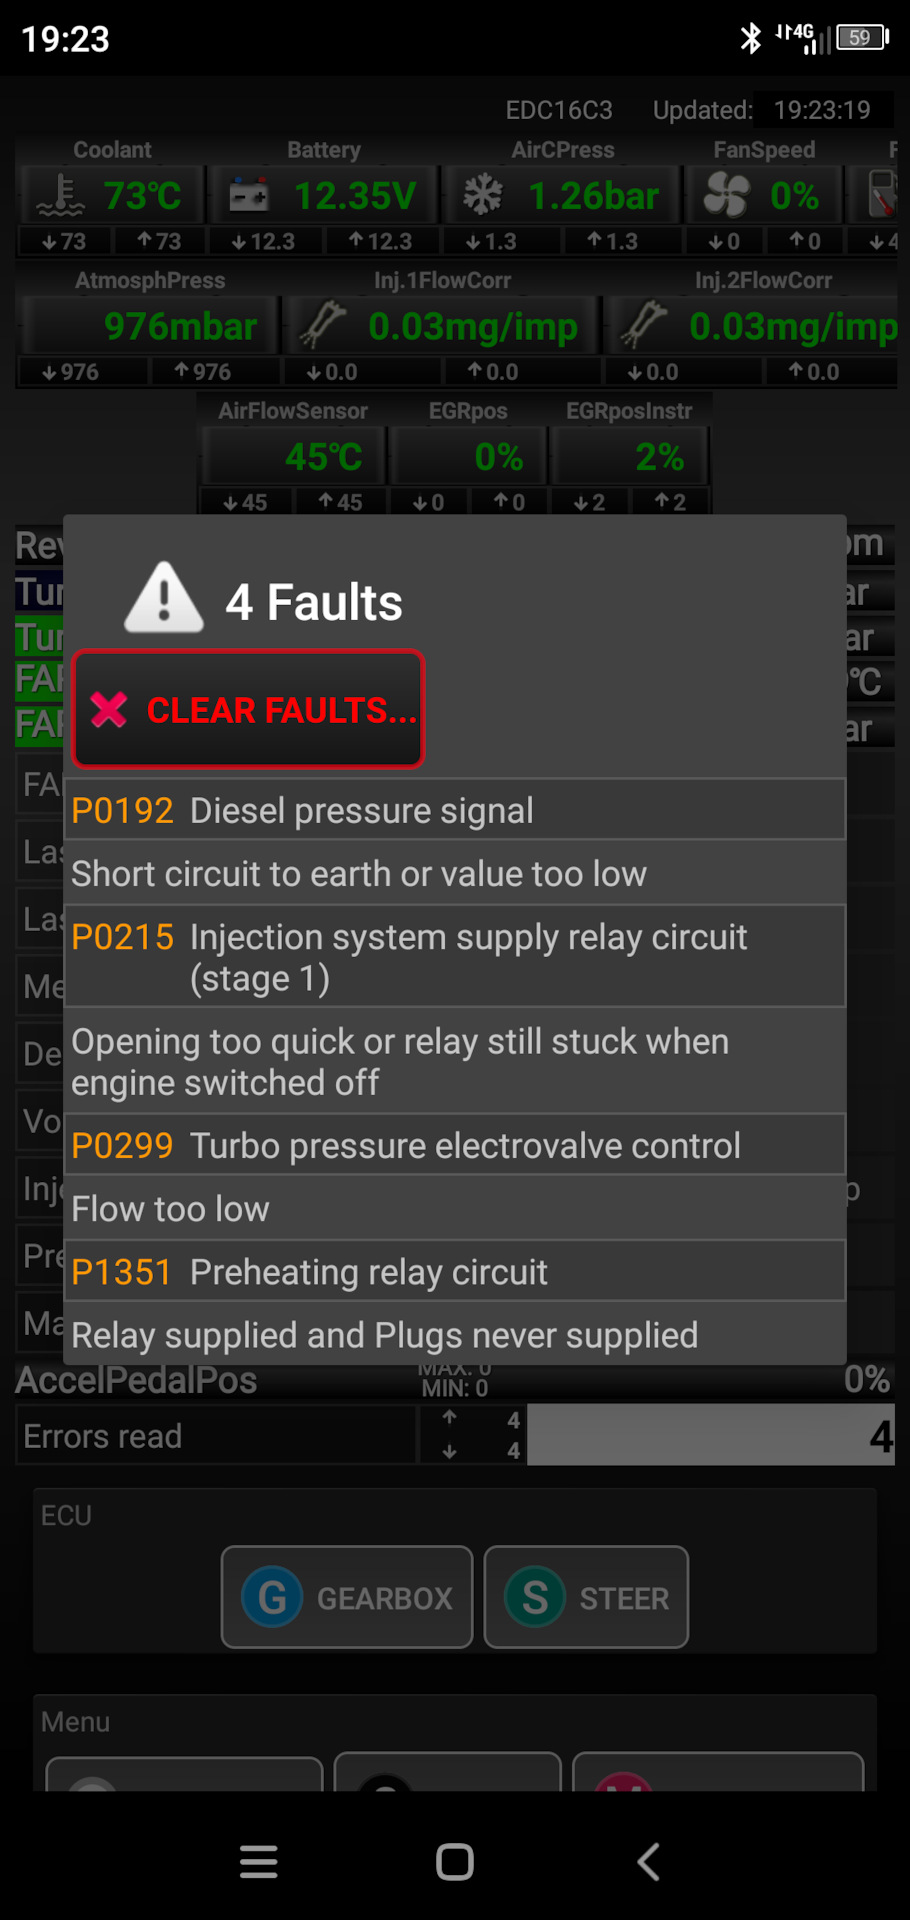Select fault P0299 Turbo pressure electrovalve
The width and height of the screenshot is (910, 1920).
coord(455,1145)
